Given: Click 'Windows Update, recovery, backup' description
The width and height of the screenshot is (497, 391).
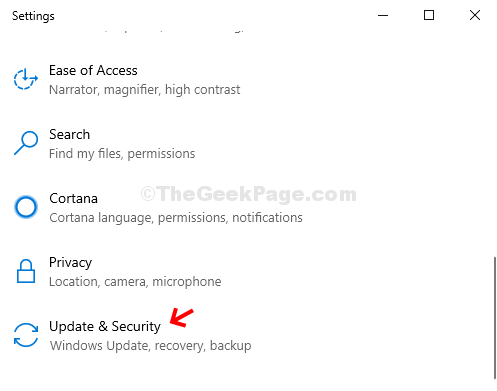Looking at the screenshot, I should pos(150,346).
